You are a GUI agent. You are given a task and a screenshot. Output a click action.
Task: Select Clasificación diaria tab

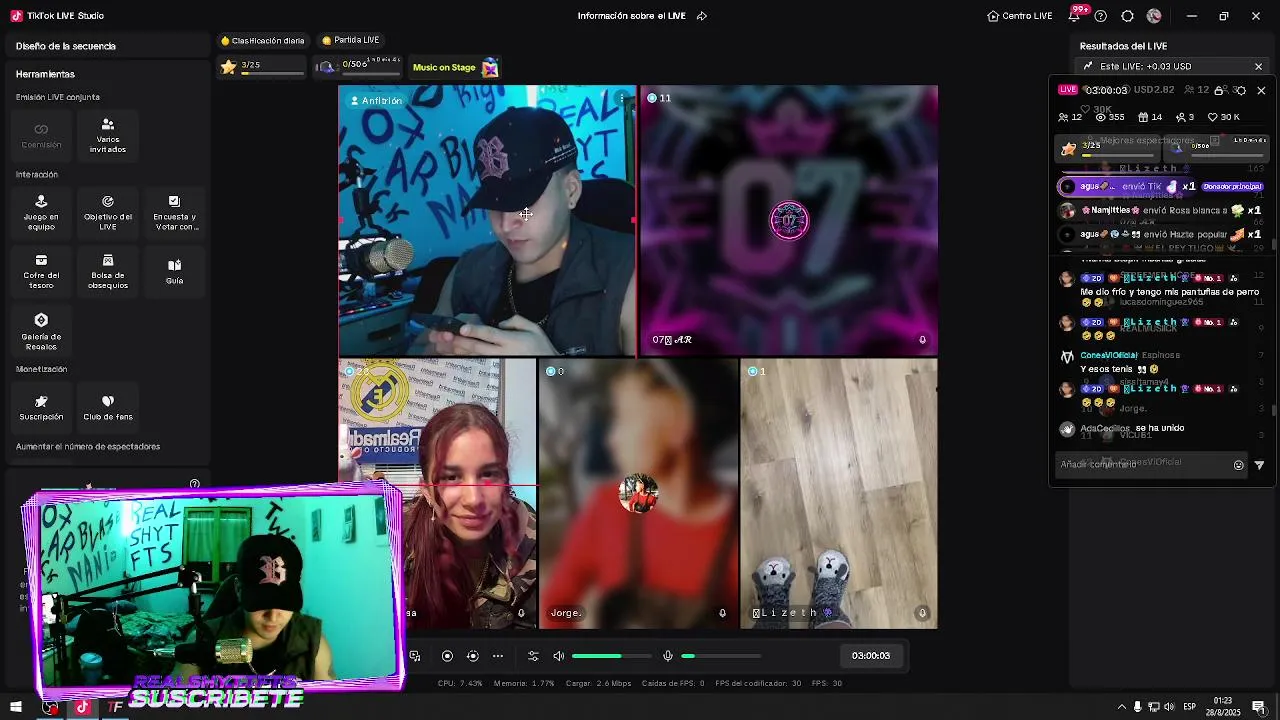(x=263, y=40)
